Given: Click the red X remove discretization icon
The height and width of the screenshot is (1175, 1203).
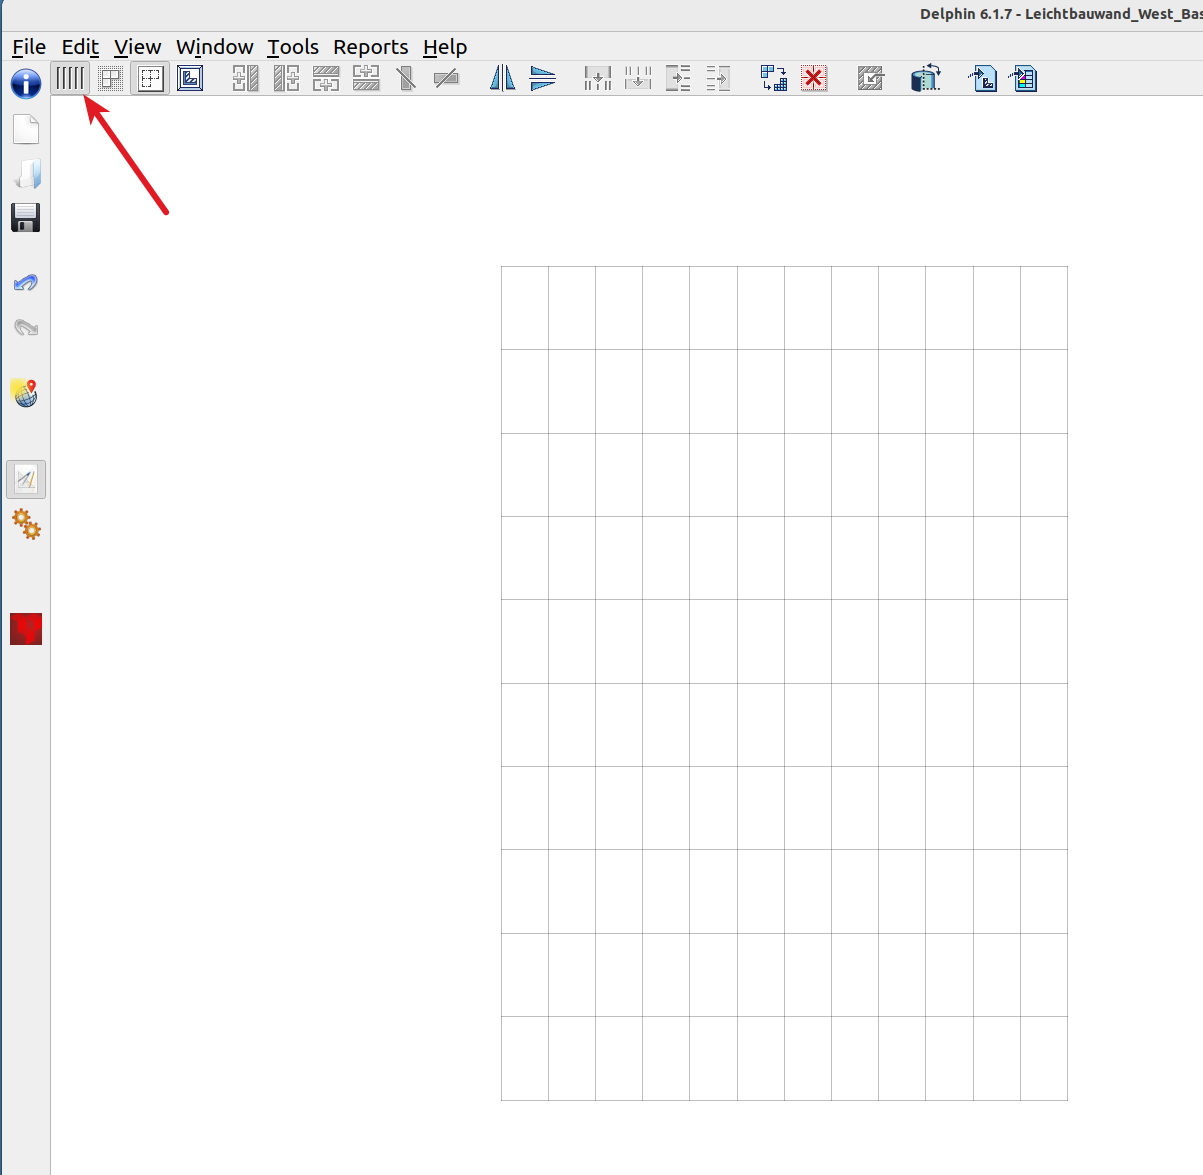Looking at the screenshot, I should pos(814,78).
